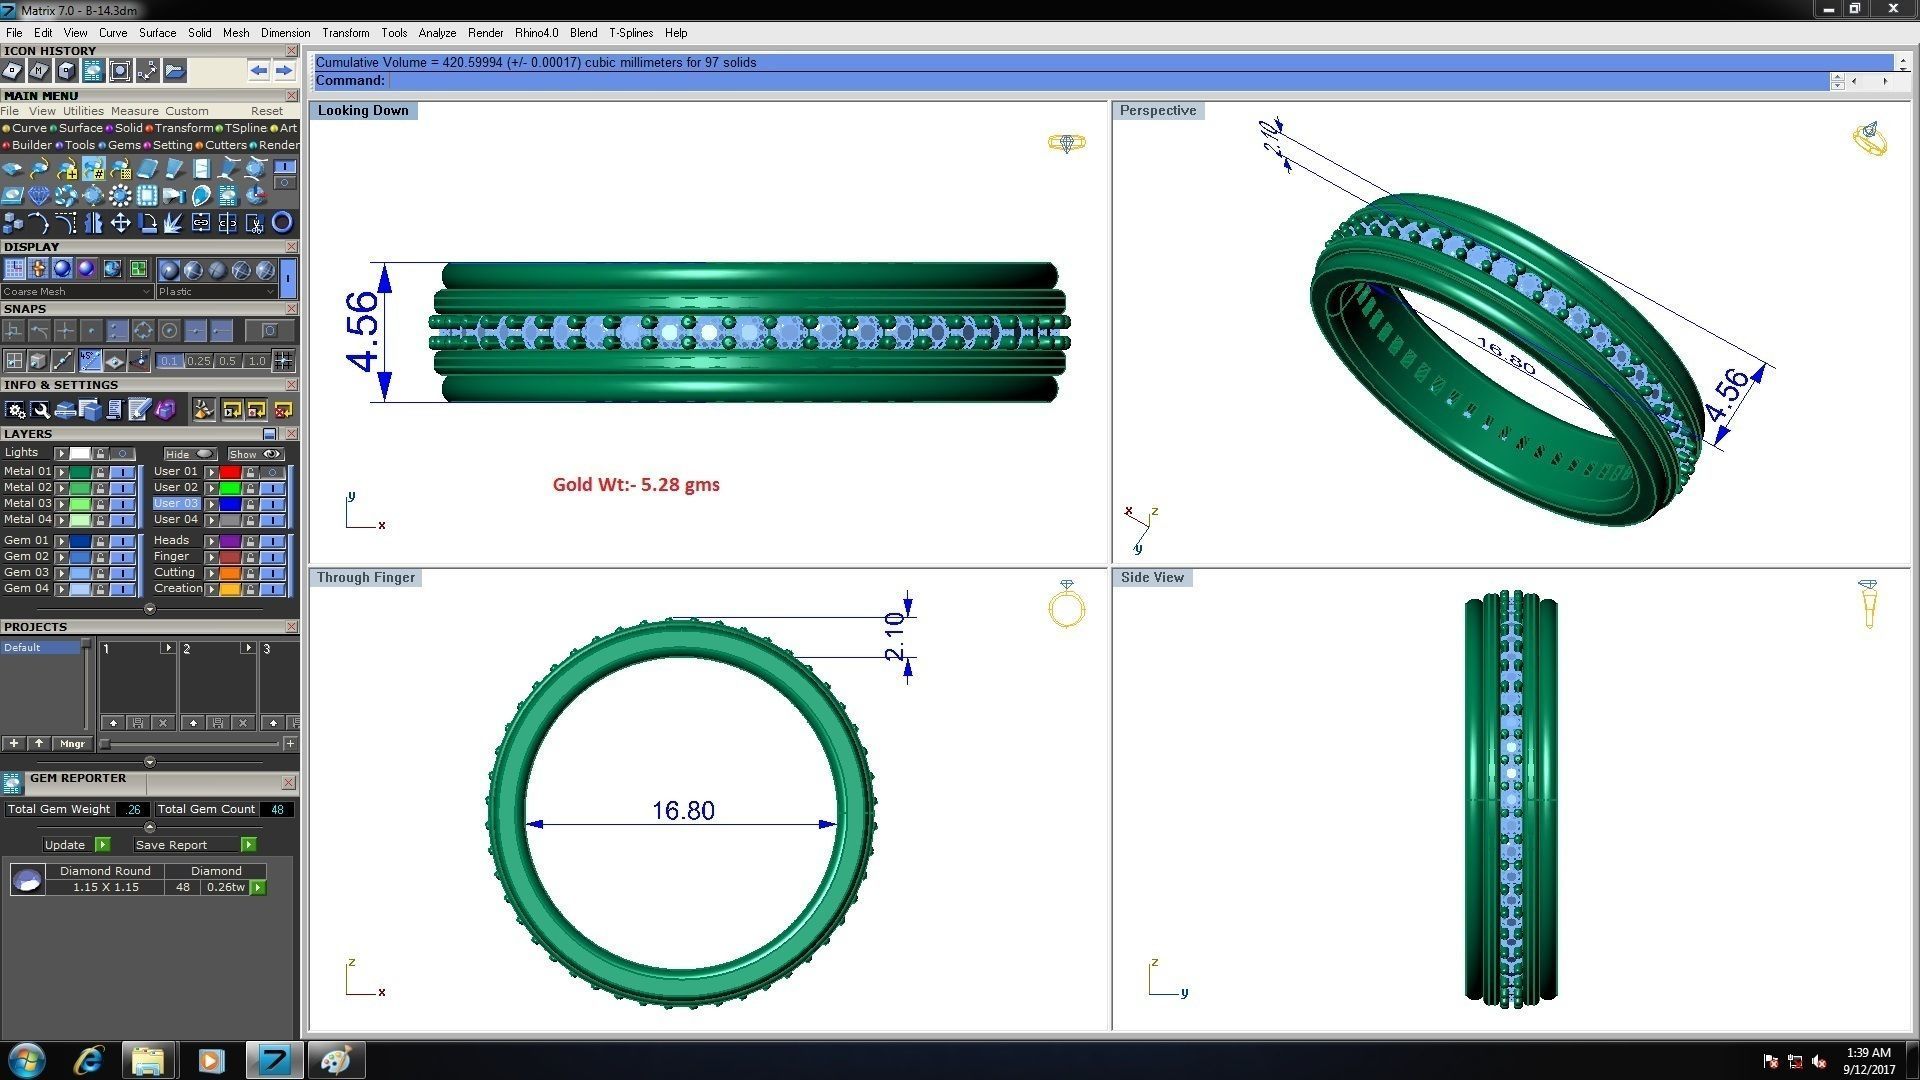
Task: Toggle visibility of the Metal 01 layer
Action: tap(121, 472)
